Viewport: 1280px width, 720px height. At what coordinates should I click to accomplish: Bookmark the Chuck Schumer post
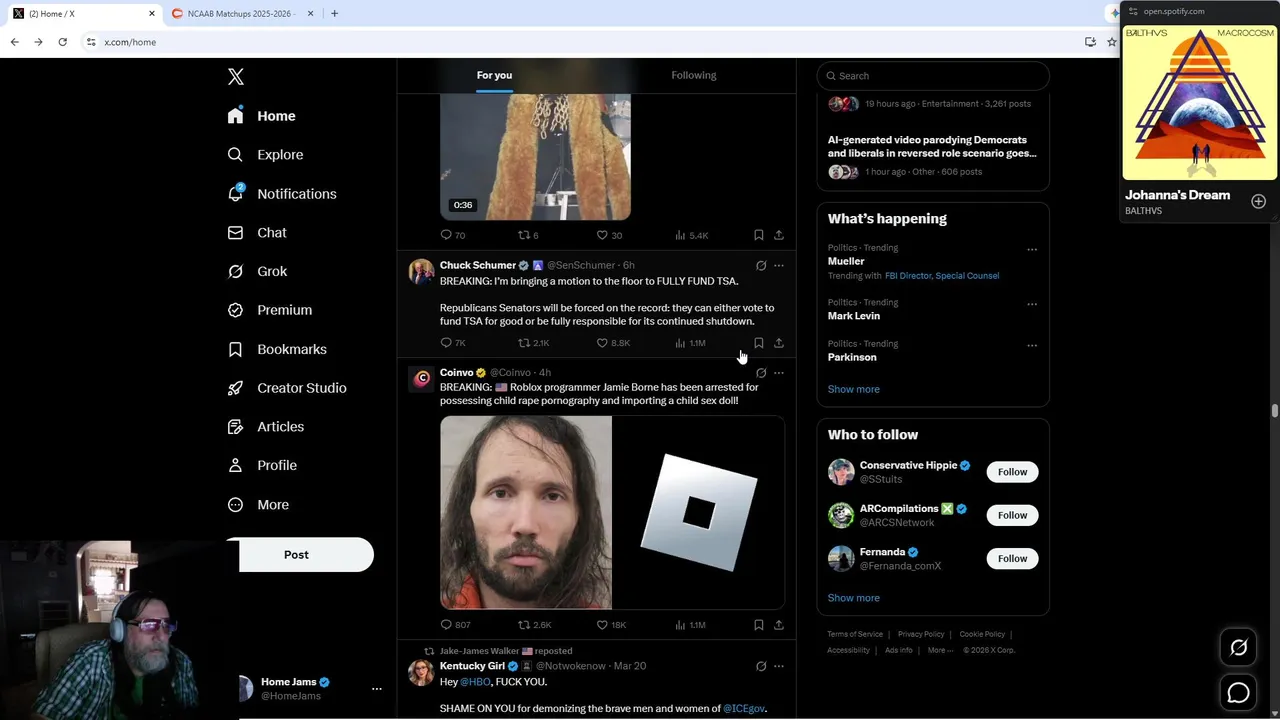coord(759,343)
